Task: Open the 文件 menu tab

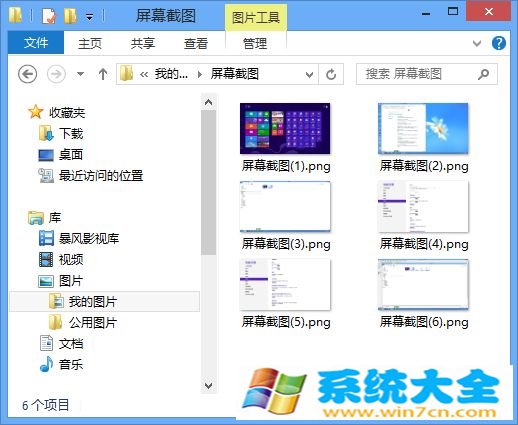Action: click(x=36, y=43)
